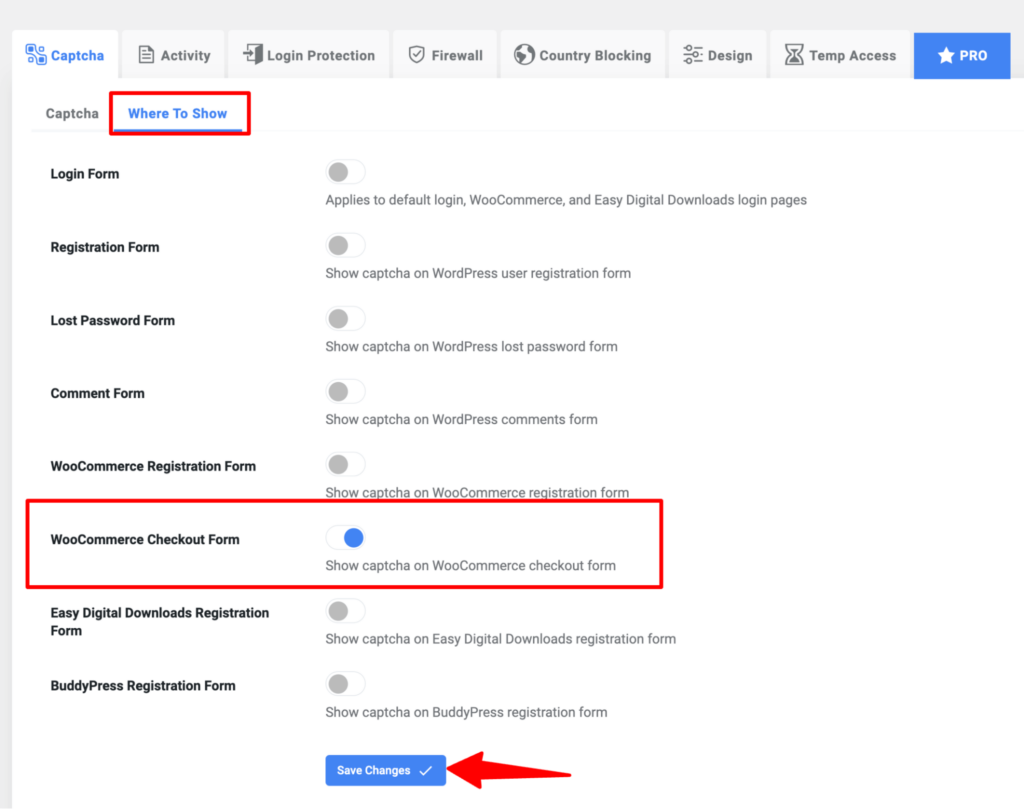Screen dimensions: 1024x809
Task: Enable the Login Form captcha toggle
Action: [x=345, y=171]
